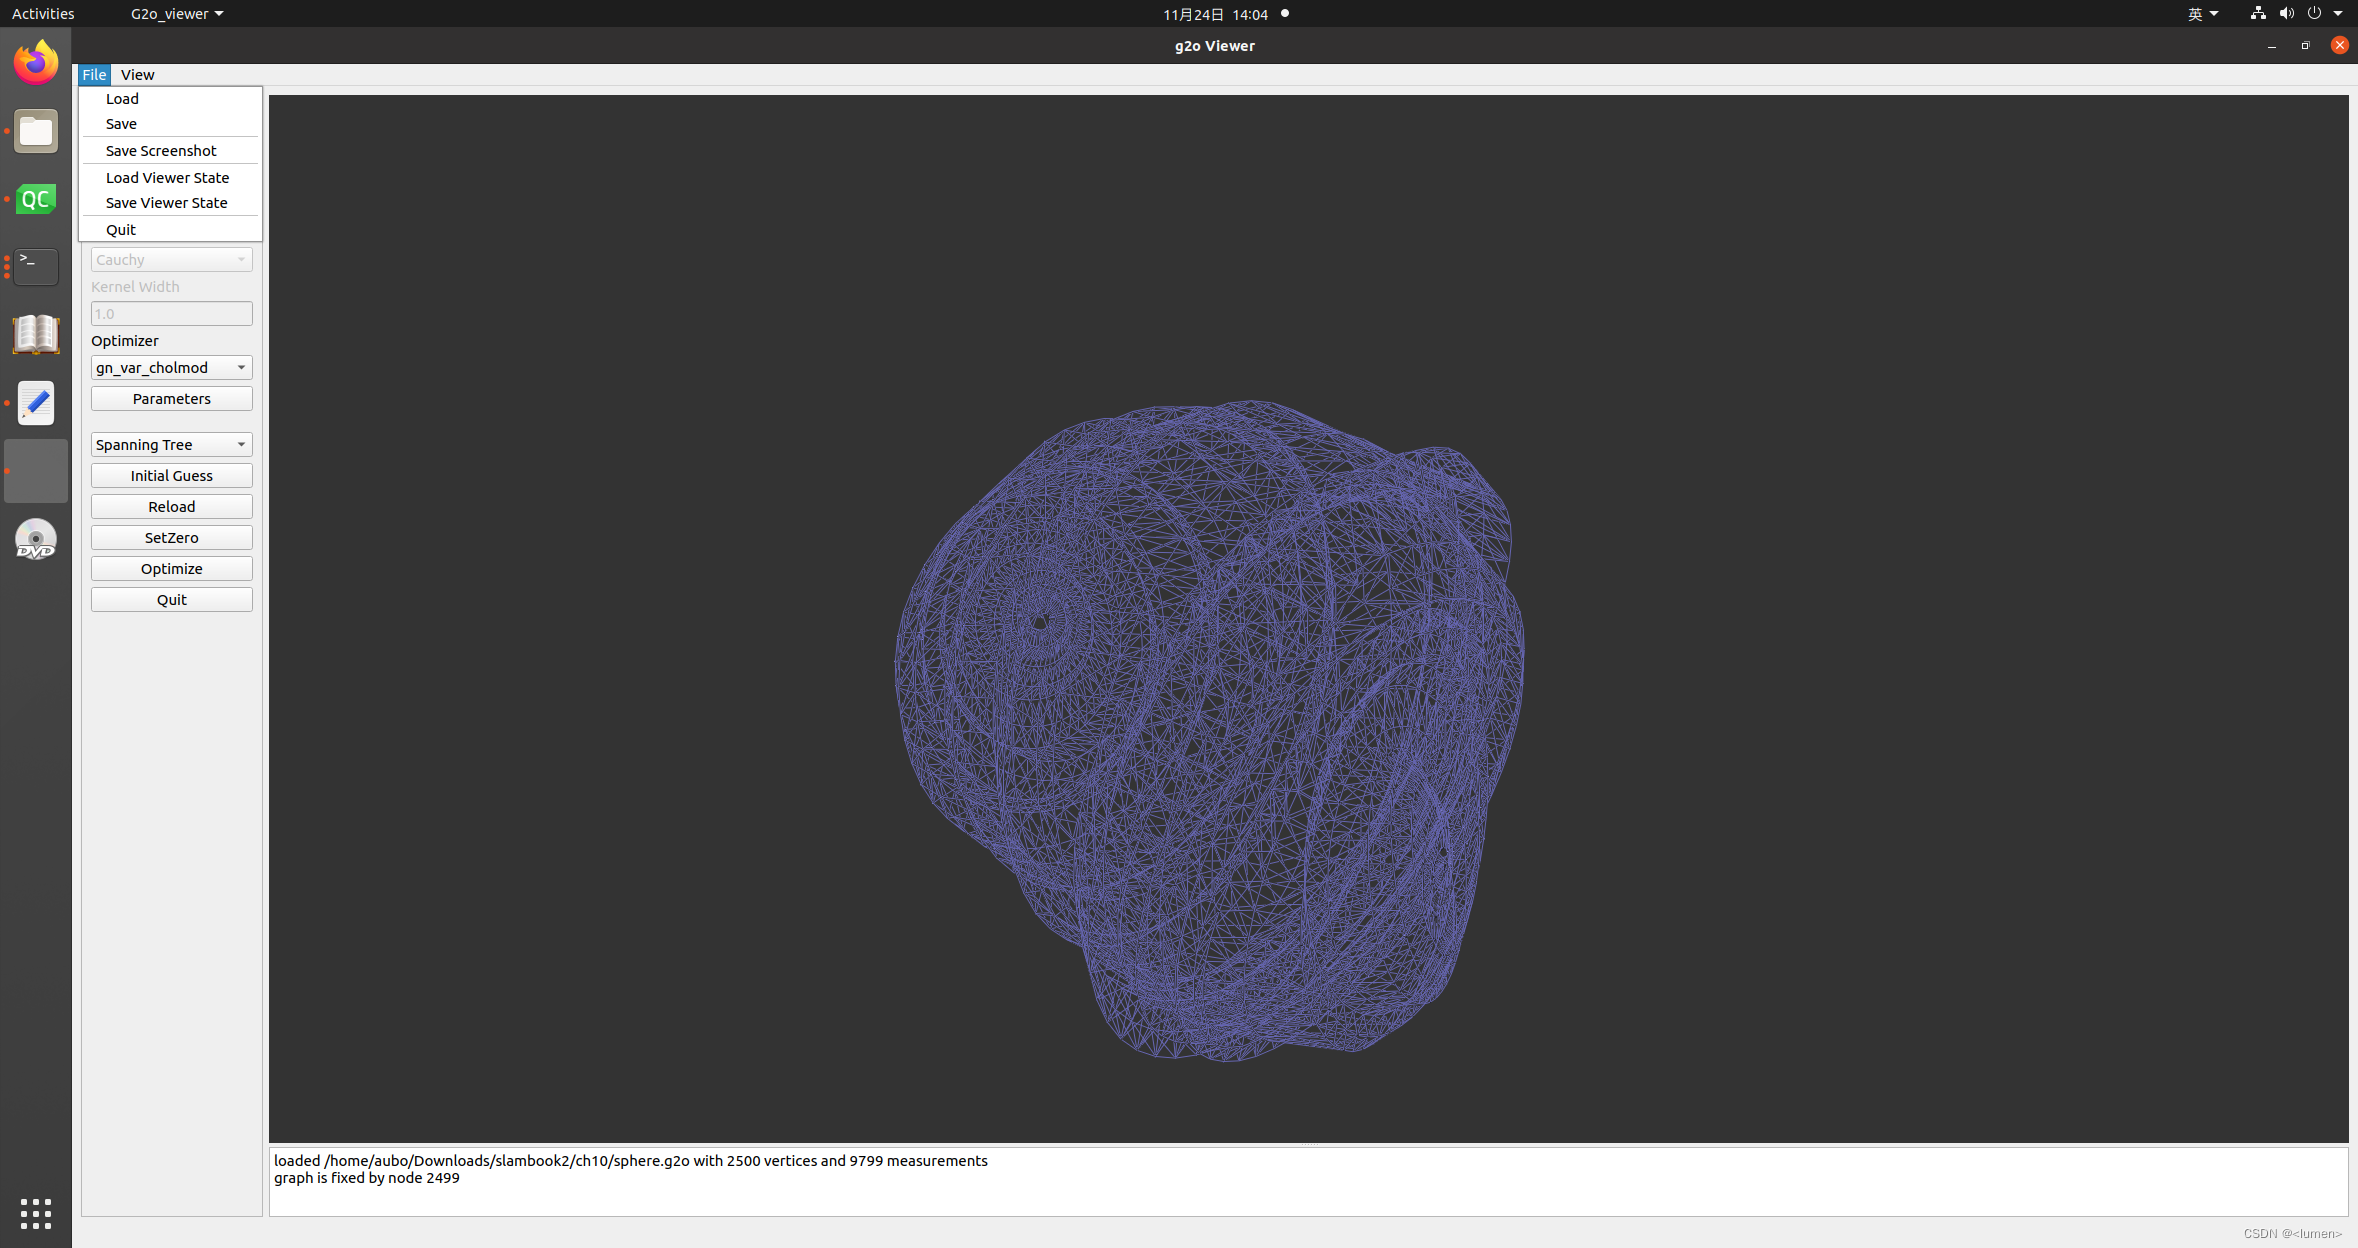
Task: Expand the gn_var_cholmod optimizer dropdown
Action: point(171,368)
